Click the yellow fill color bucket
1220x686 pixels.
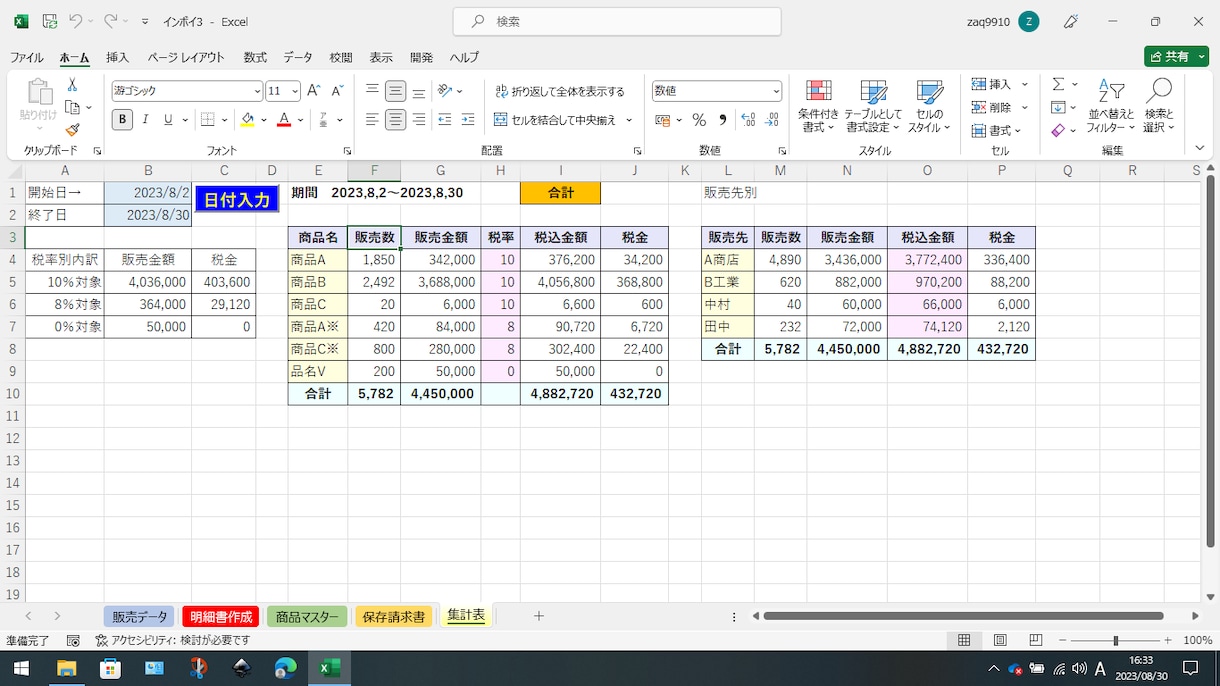(x=247, y=120)
